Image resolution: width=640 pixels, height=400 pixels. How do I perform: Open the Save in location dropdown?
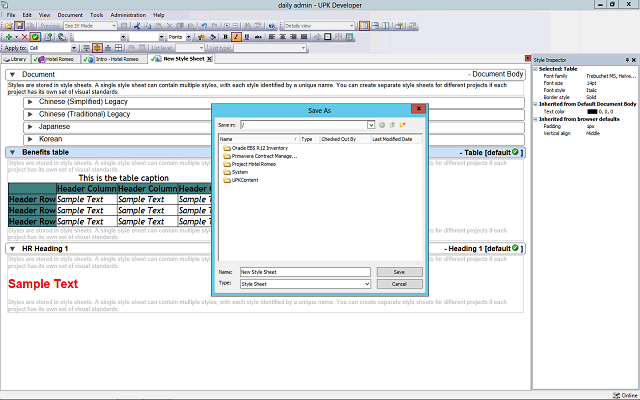coord(371,125)
